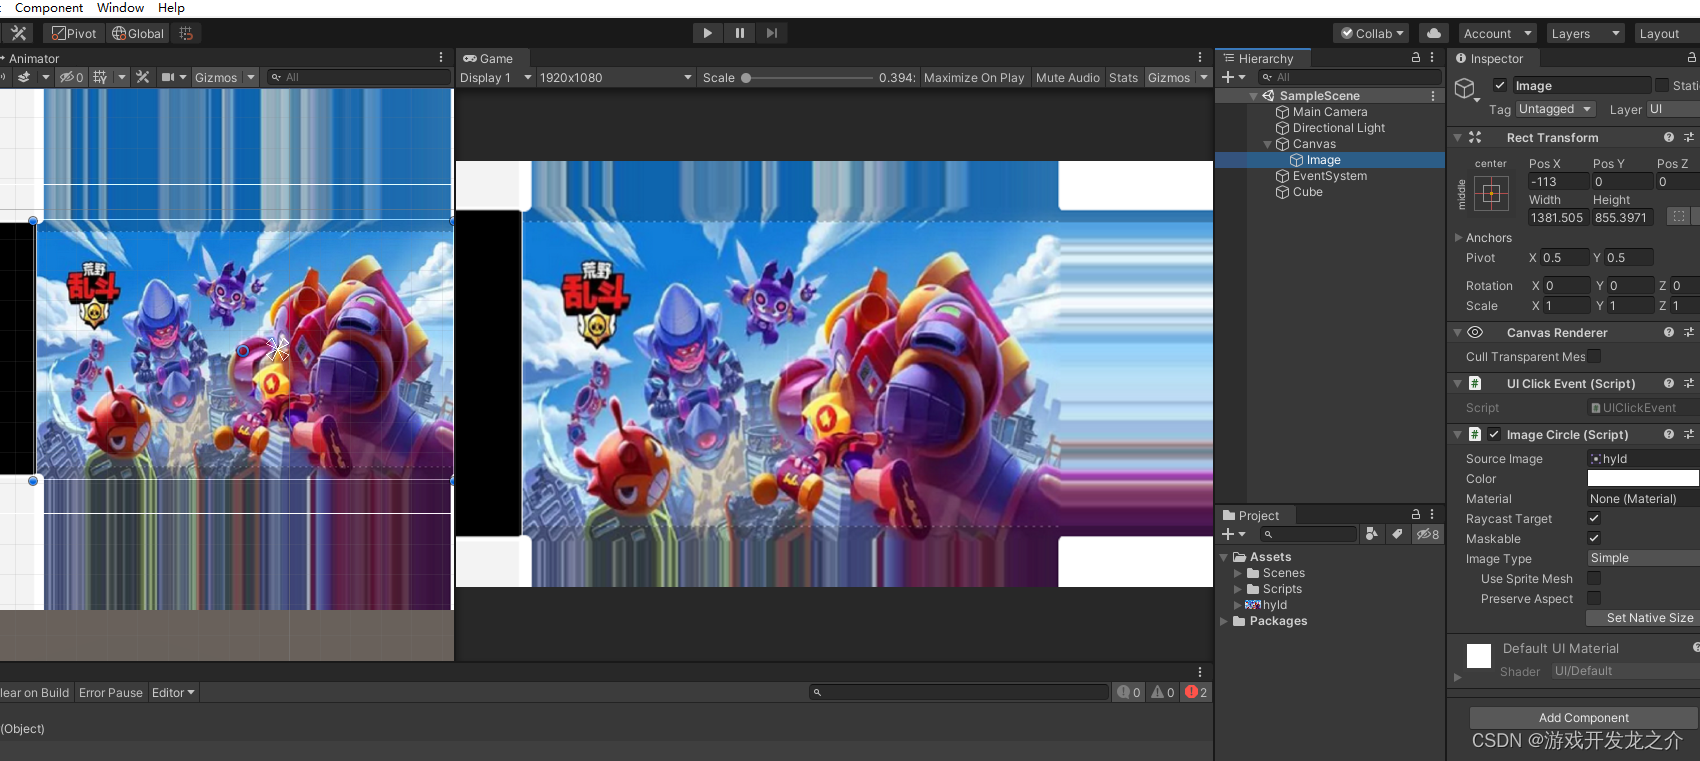
Task: Open the scene view Gizmos dropdown
Action: tap(225, 77)
